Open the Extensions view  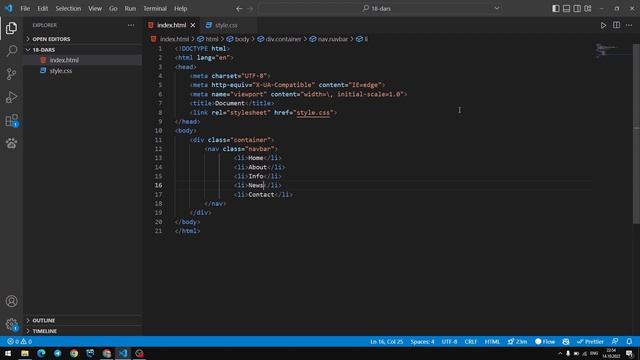click(x=11, y=120)
